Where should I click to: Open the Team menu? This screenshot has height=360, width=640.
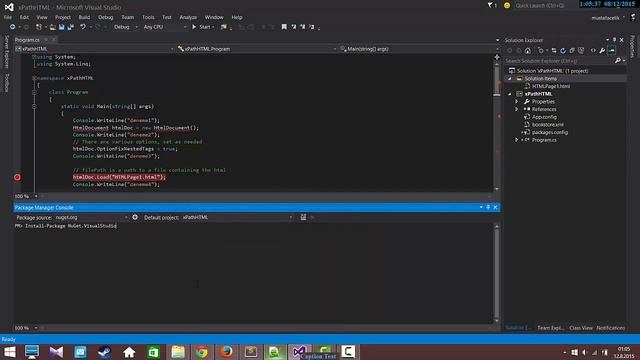coord(127,17)
